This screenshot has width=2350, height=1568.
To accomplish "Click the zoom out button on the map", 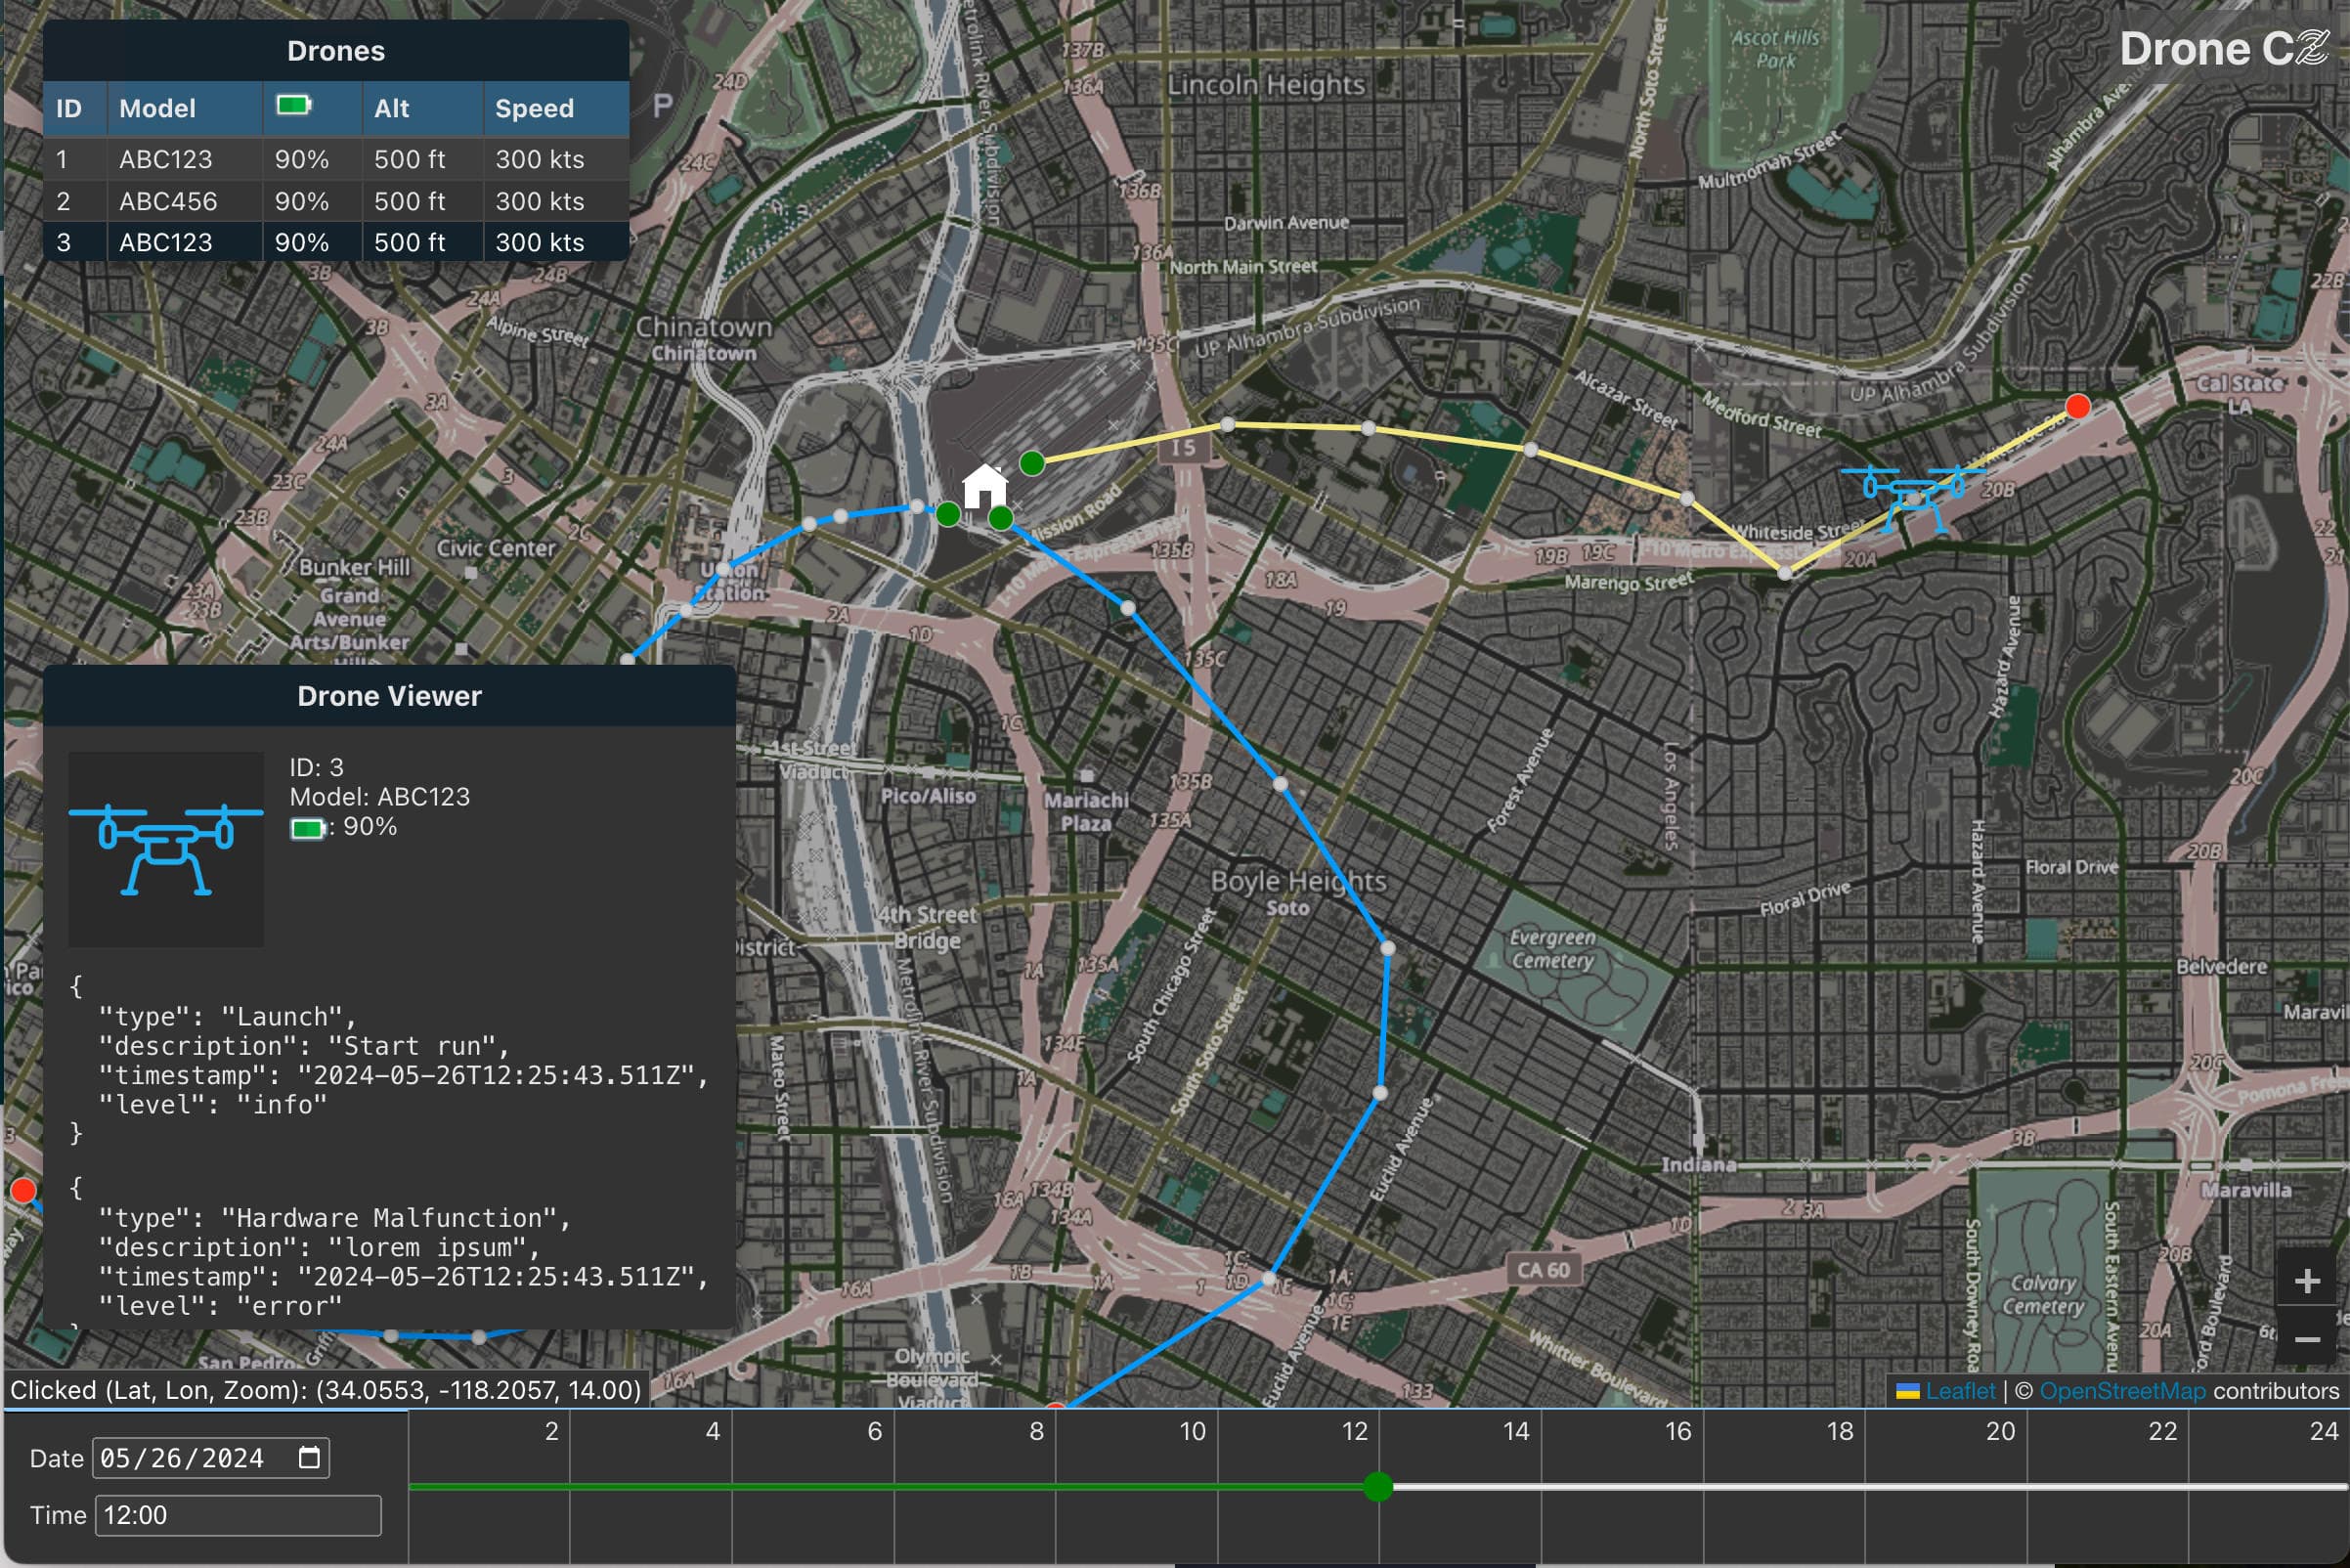I will point(2307,1338).
